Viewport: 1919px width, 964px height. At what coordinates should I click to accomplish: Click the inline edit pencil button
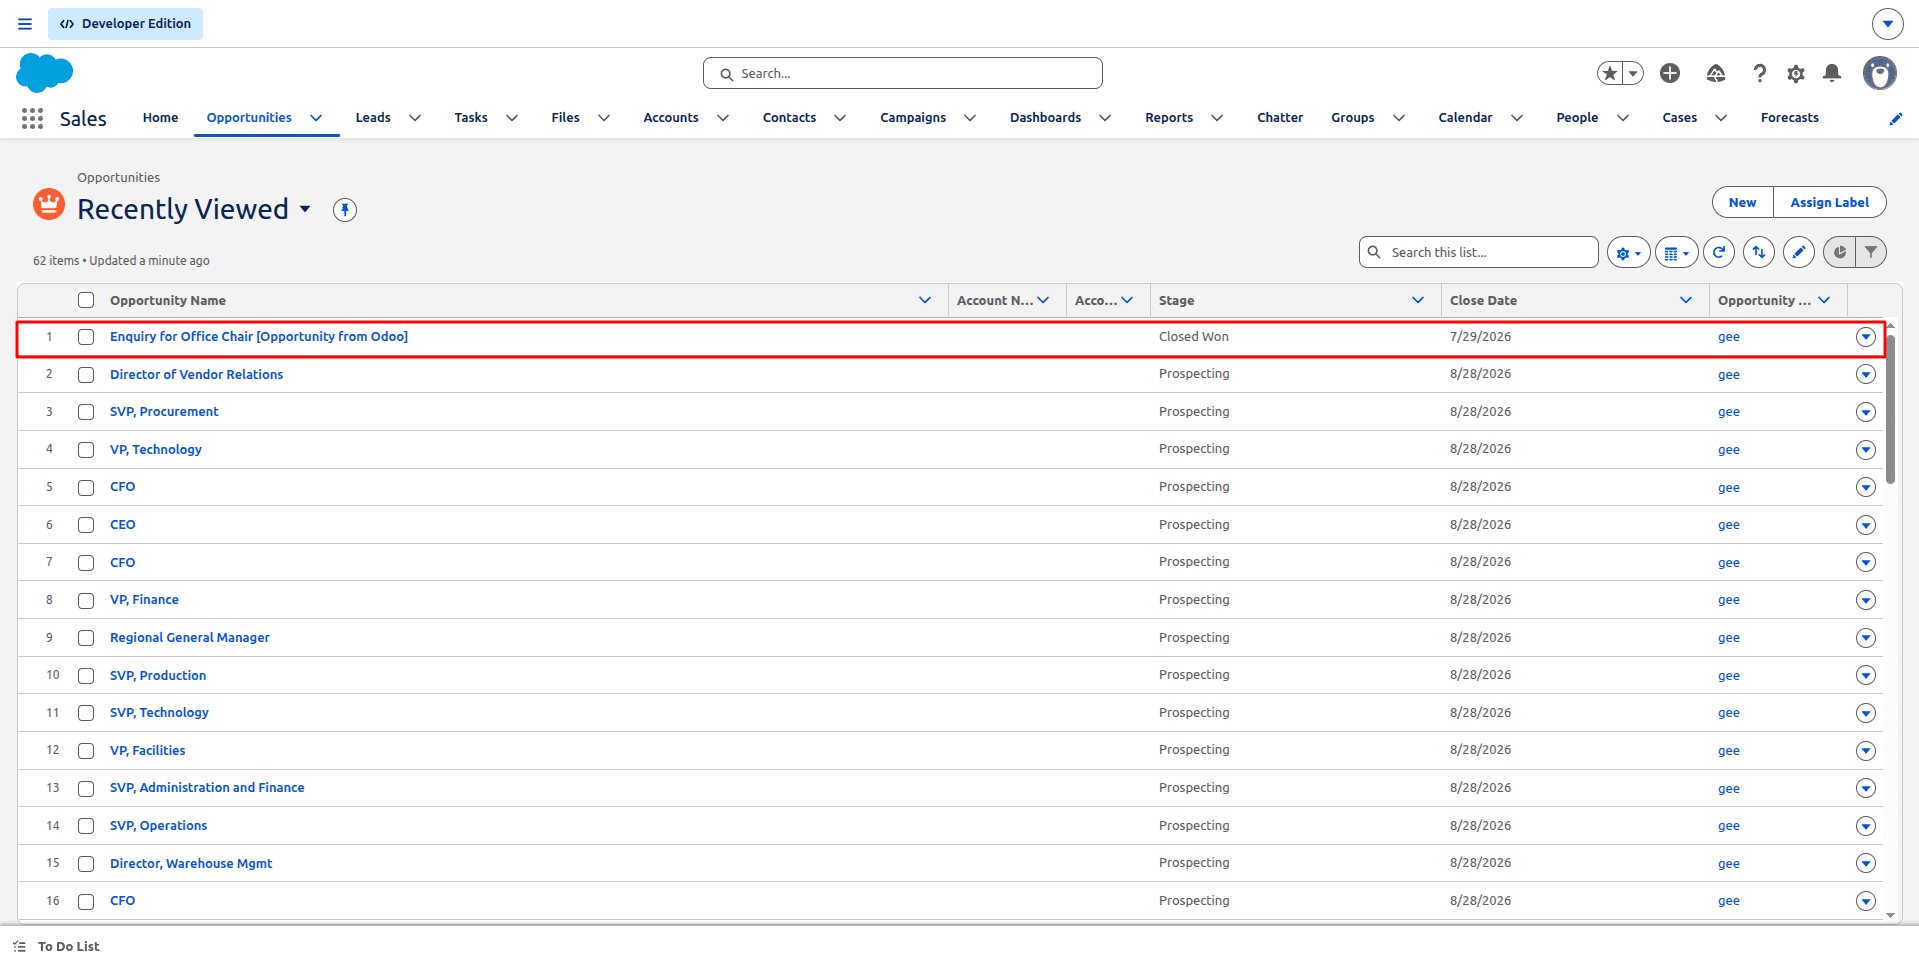1799,253
